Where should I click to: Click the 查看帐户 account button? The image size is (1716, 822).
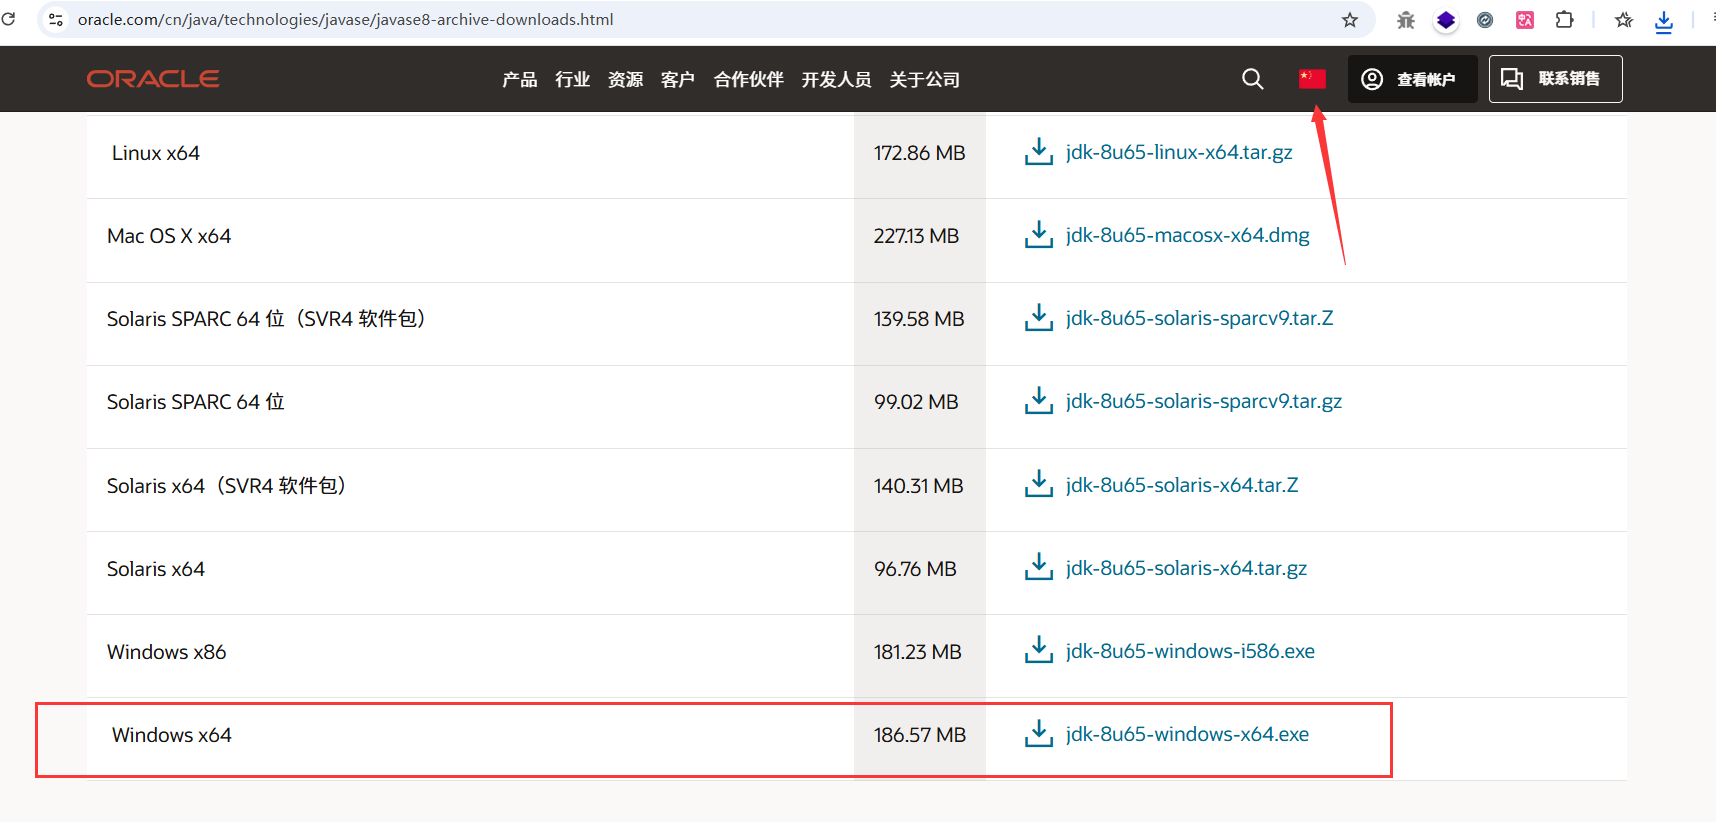[1412, 79]
